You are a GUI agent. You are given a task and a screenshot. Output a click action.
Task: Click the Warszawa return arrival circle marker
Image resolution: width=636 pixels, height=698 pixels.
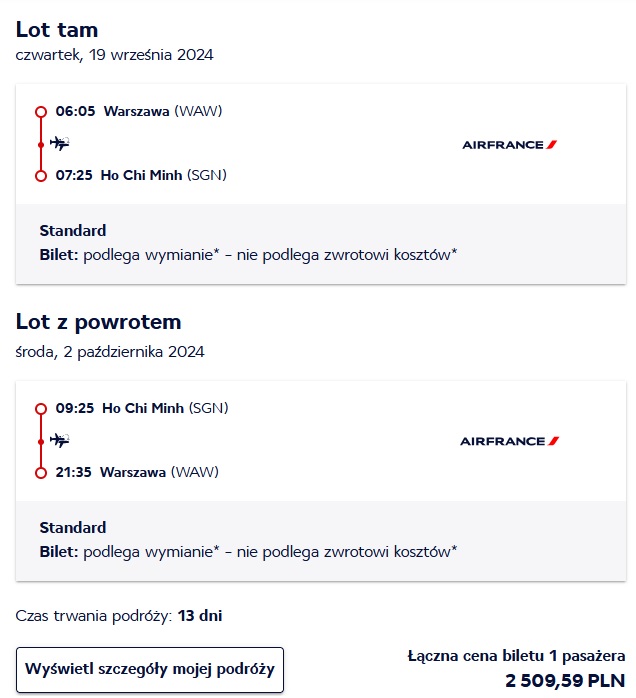tap(41, 473)
